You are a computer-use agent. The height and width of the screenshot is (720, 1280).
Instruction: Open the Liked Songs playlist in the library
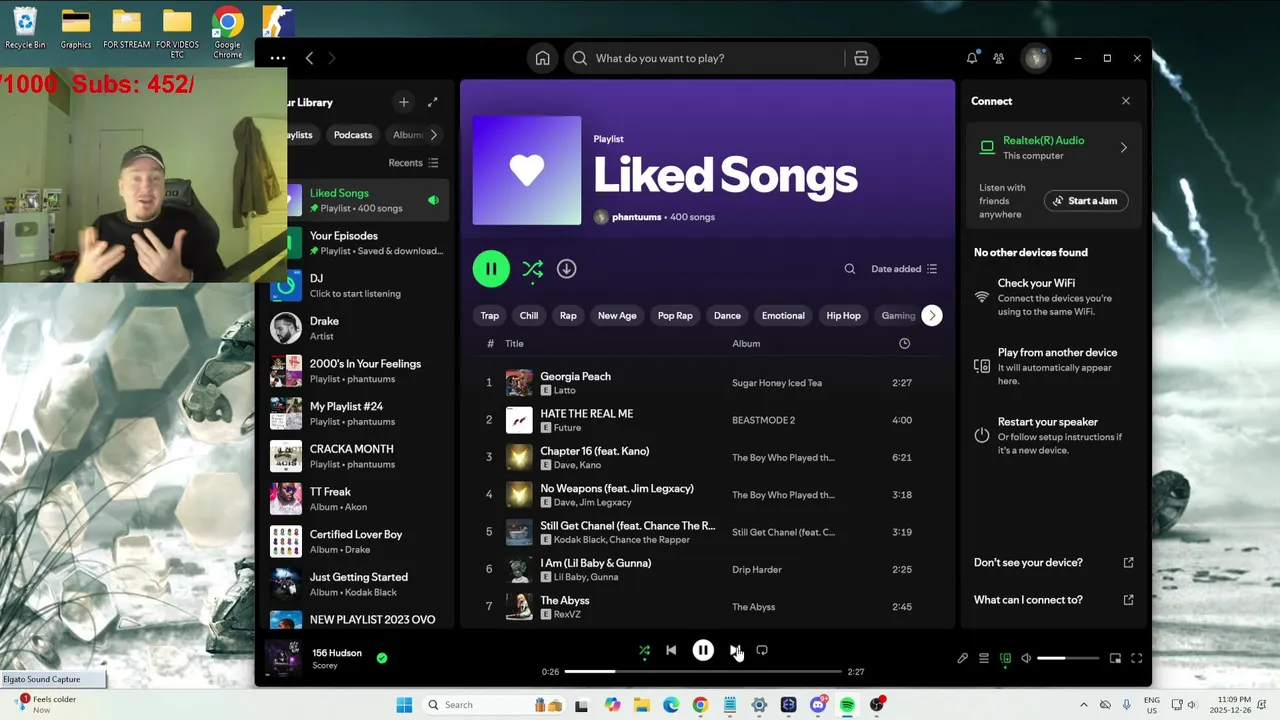click(x=359, y=200)
